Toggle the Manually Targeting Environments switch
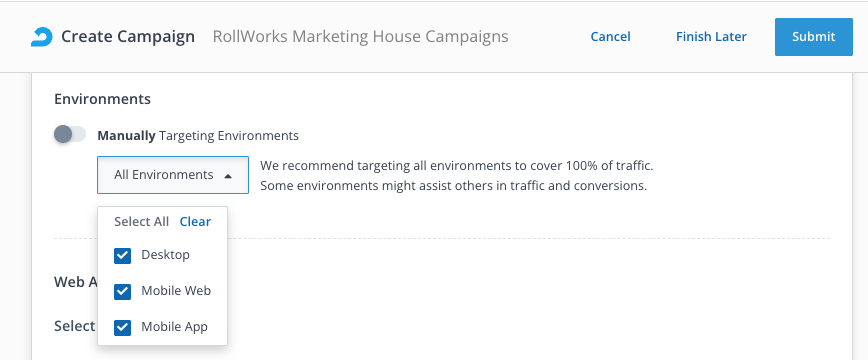The image size is (868, 360). (70, 135)
